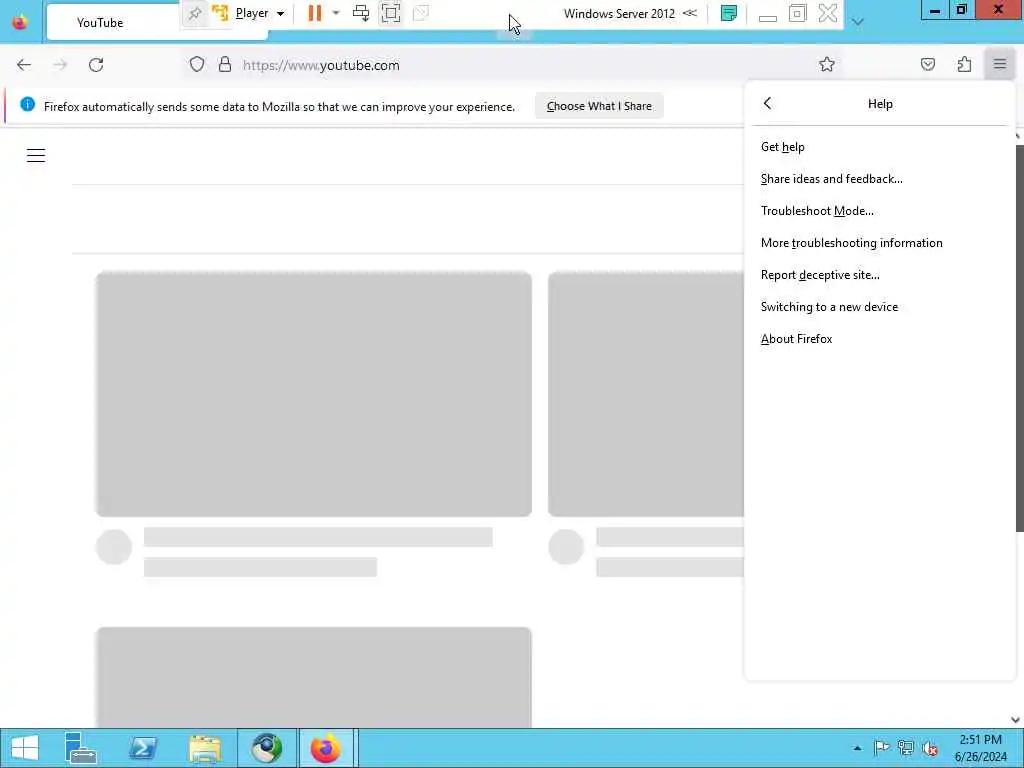Viewport: 1024px width, 768px height.
Task: Go back from the Help submenu
Action: coord(767,103)
